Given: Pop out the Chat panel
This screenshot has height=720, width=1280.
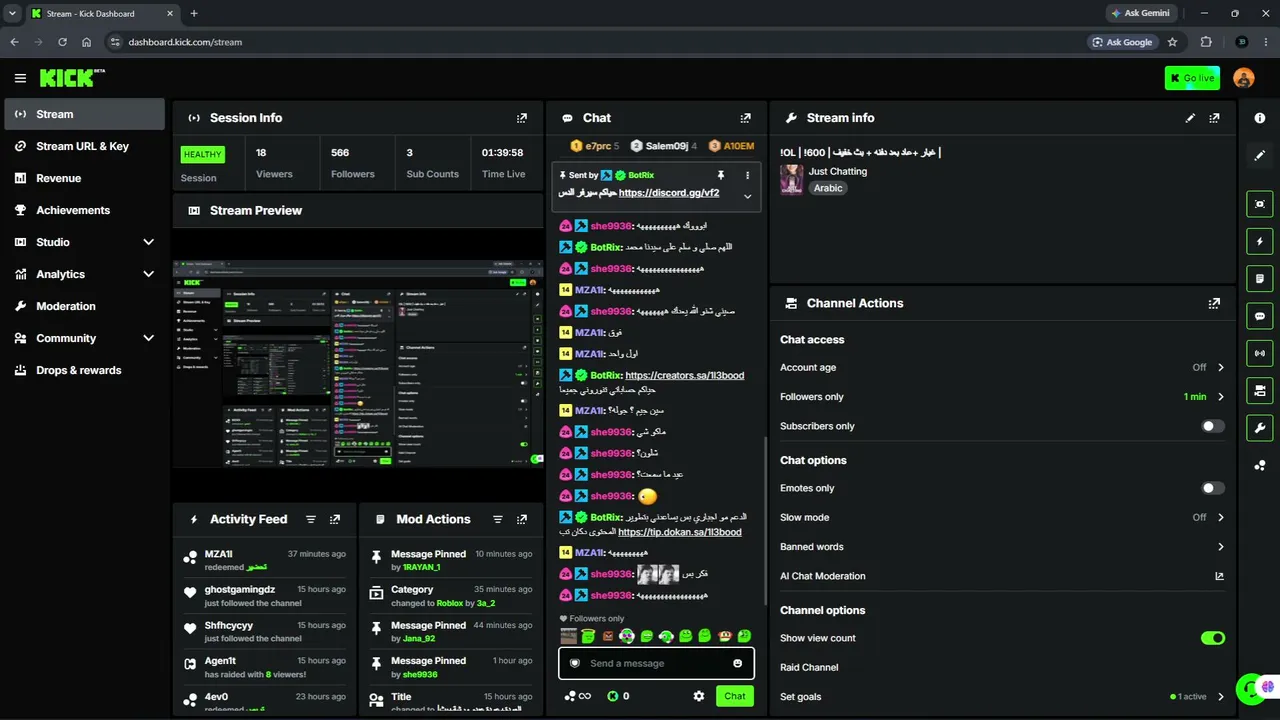Looking at the screenshot, I should 745,118.
